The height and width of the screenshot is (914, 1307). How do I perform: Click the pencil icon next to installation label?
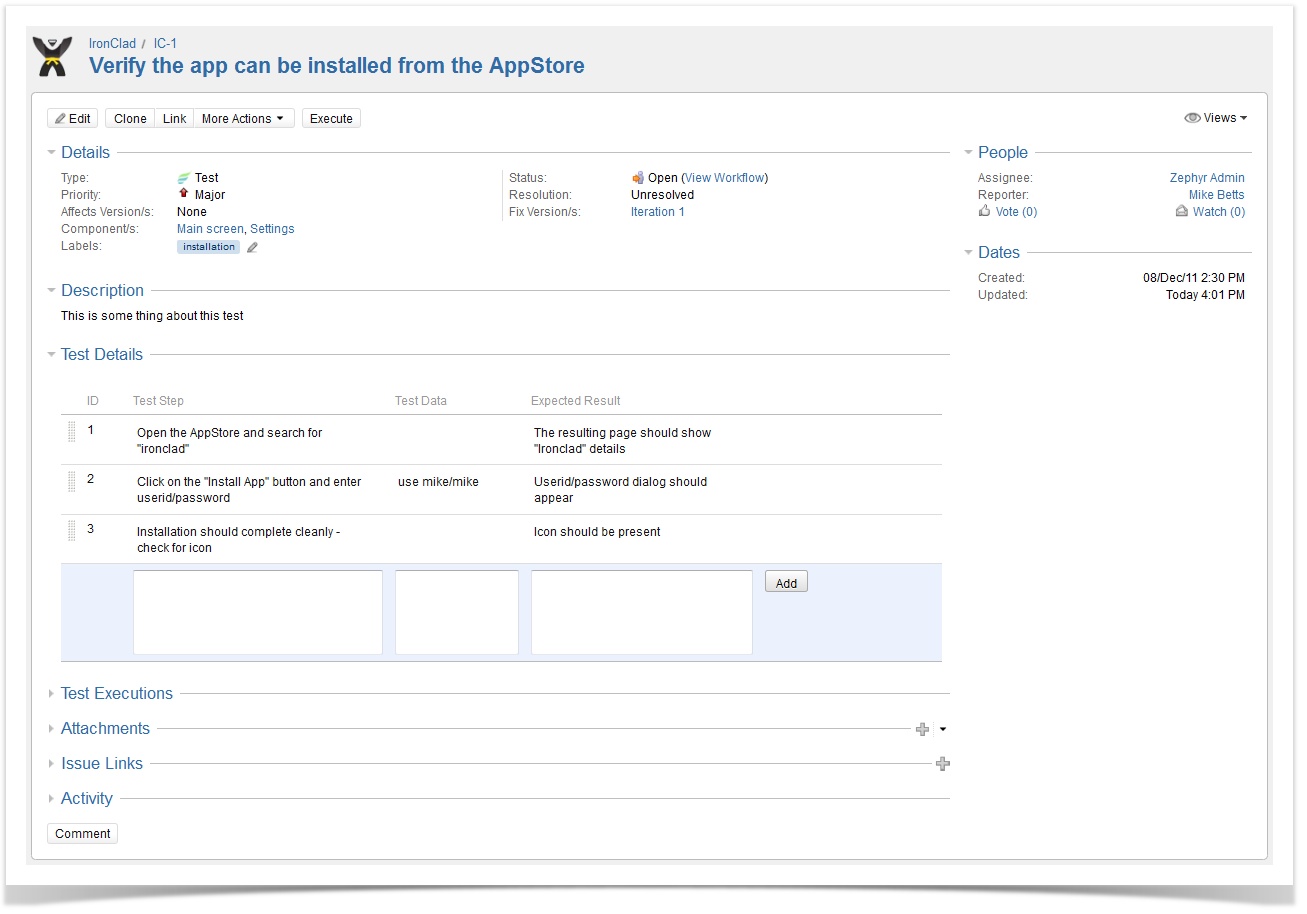tap(252, 247)
